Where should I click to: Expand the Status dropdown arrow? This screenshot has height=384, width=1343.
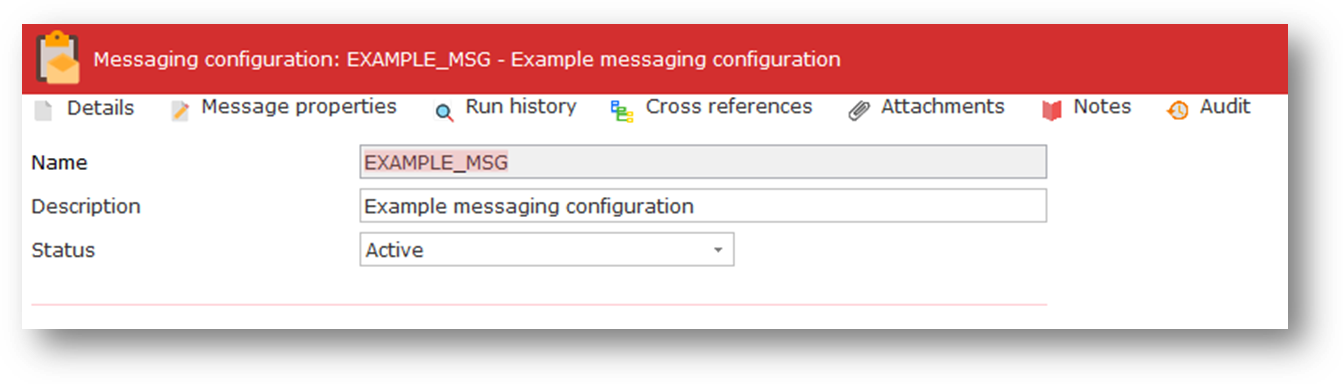(718, 251)
